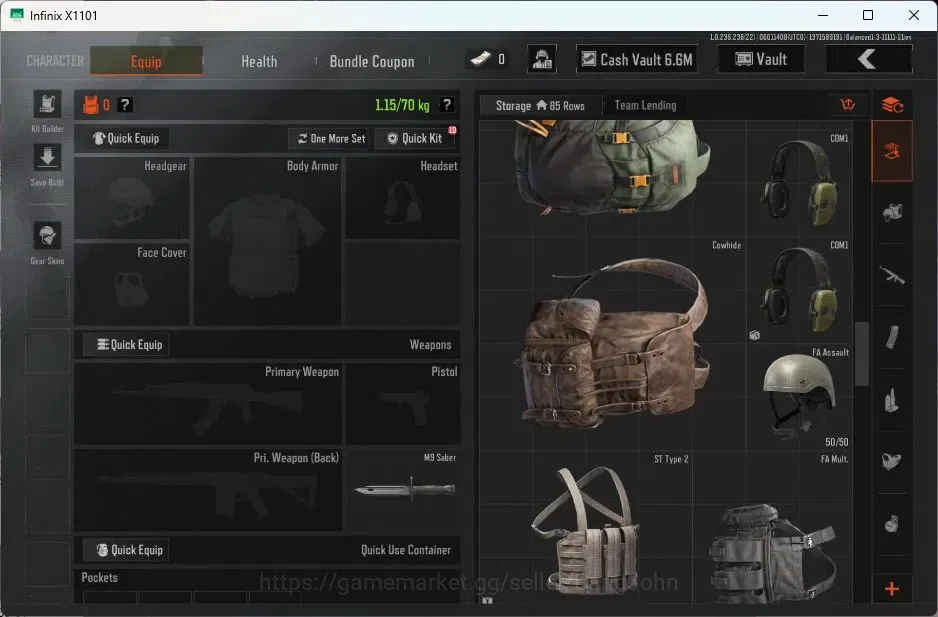Select the empty Headset slot
Screen dimensions: 938x617
point(403,198)
